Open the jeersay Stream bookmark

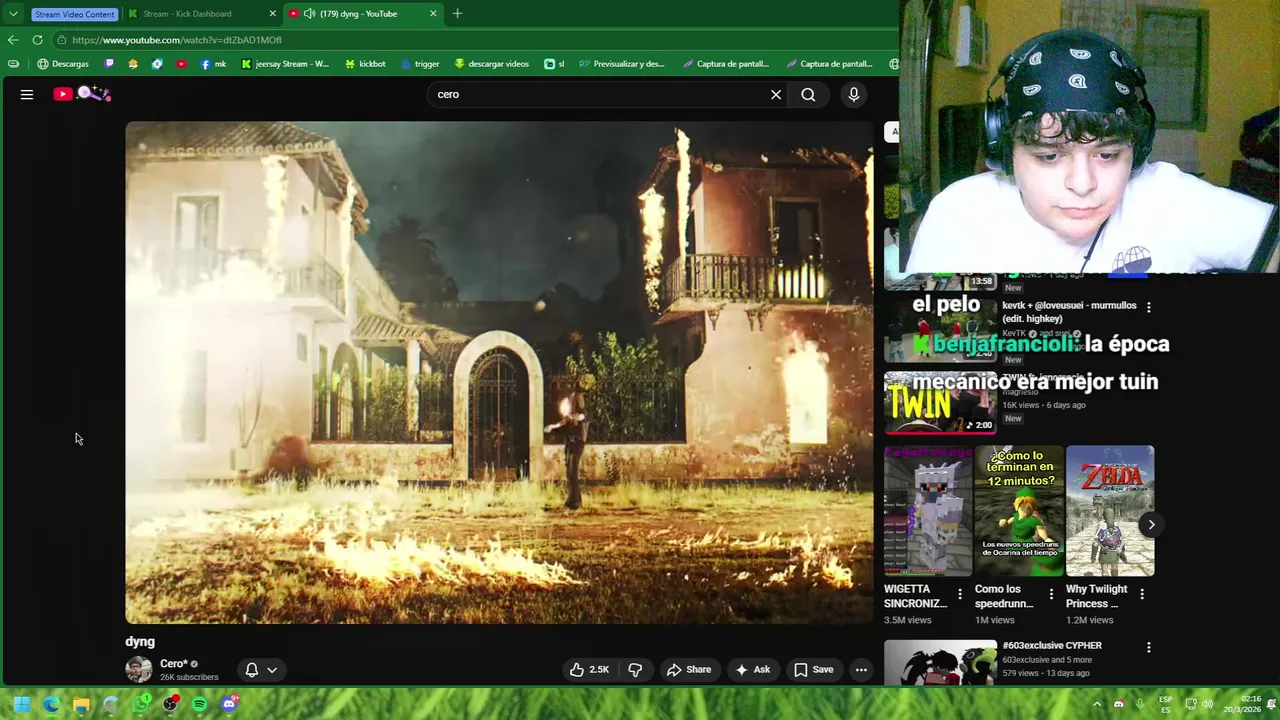point(285,64)
